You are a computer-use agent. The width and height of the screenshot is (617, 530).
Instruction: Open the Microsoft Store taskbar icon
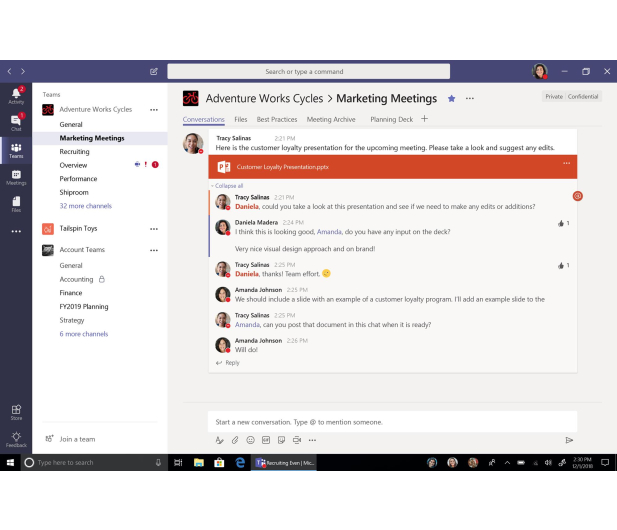(x=219, y=462)
